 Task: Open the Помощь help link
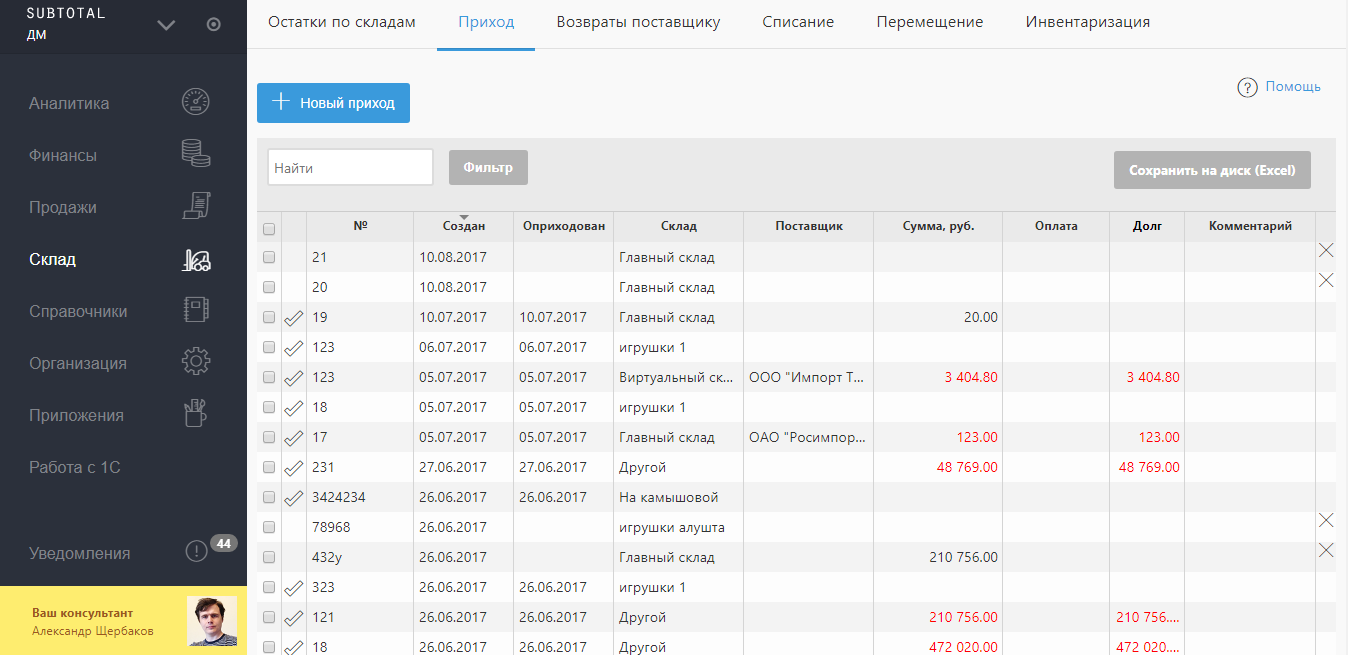(1292, 87)
